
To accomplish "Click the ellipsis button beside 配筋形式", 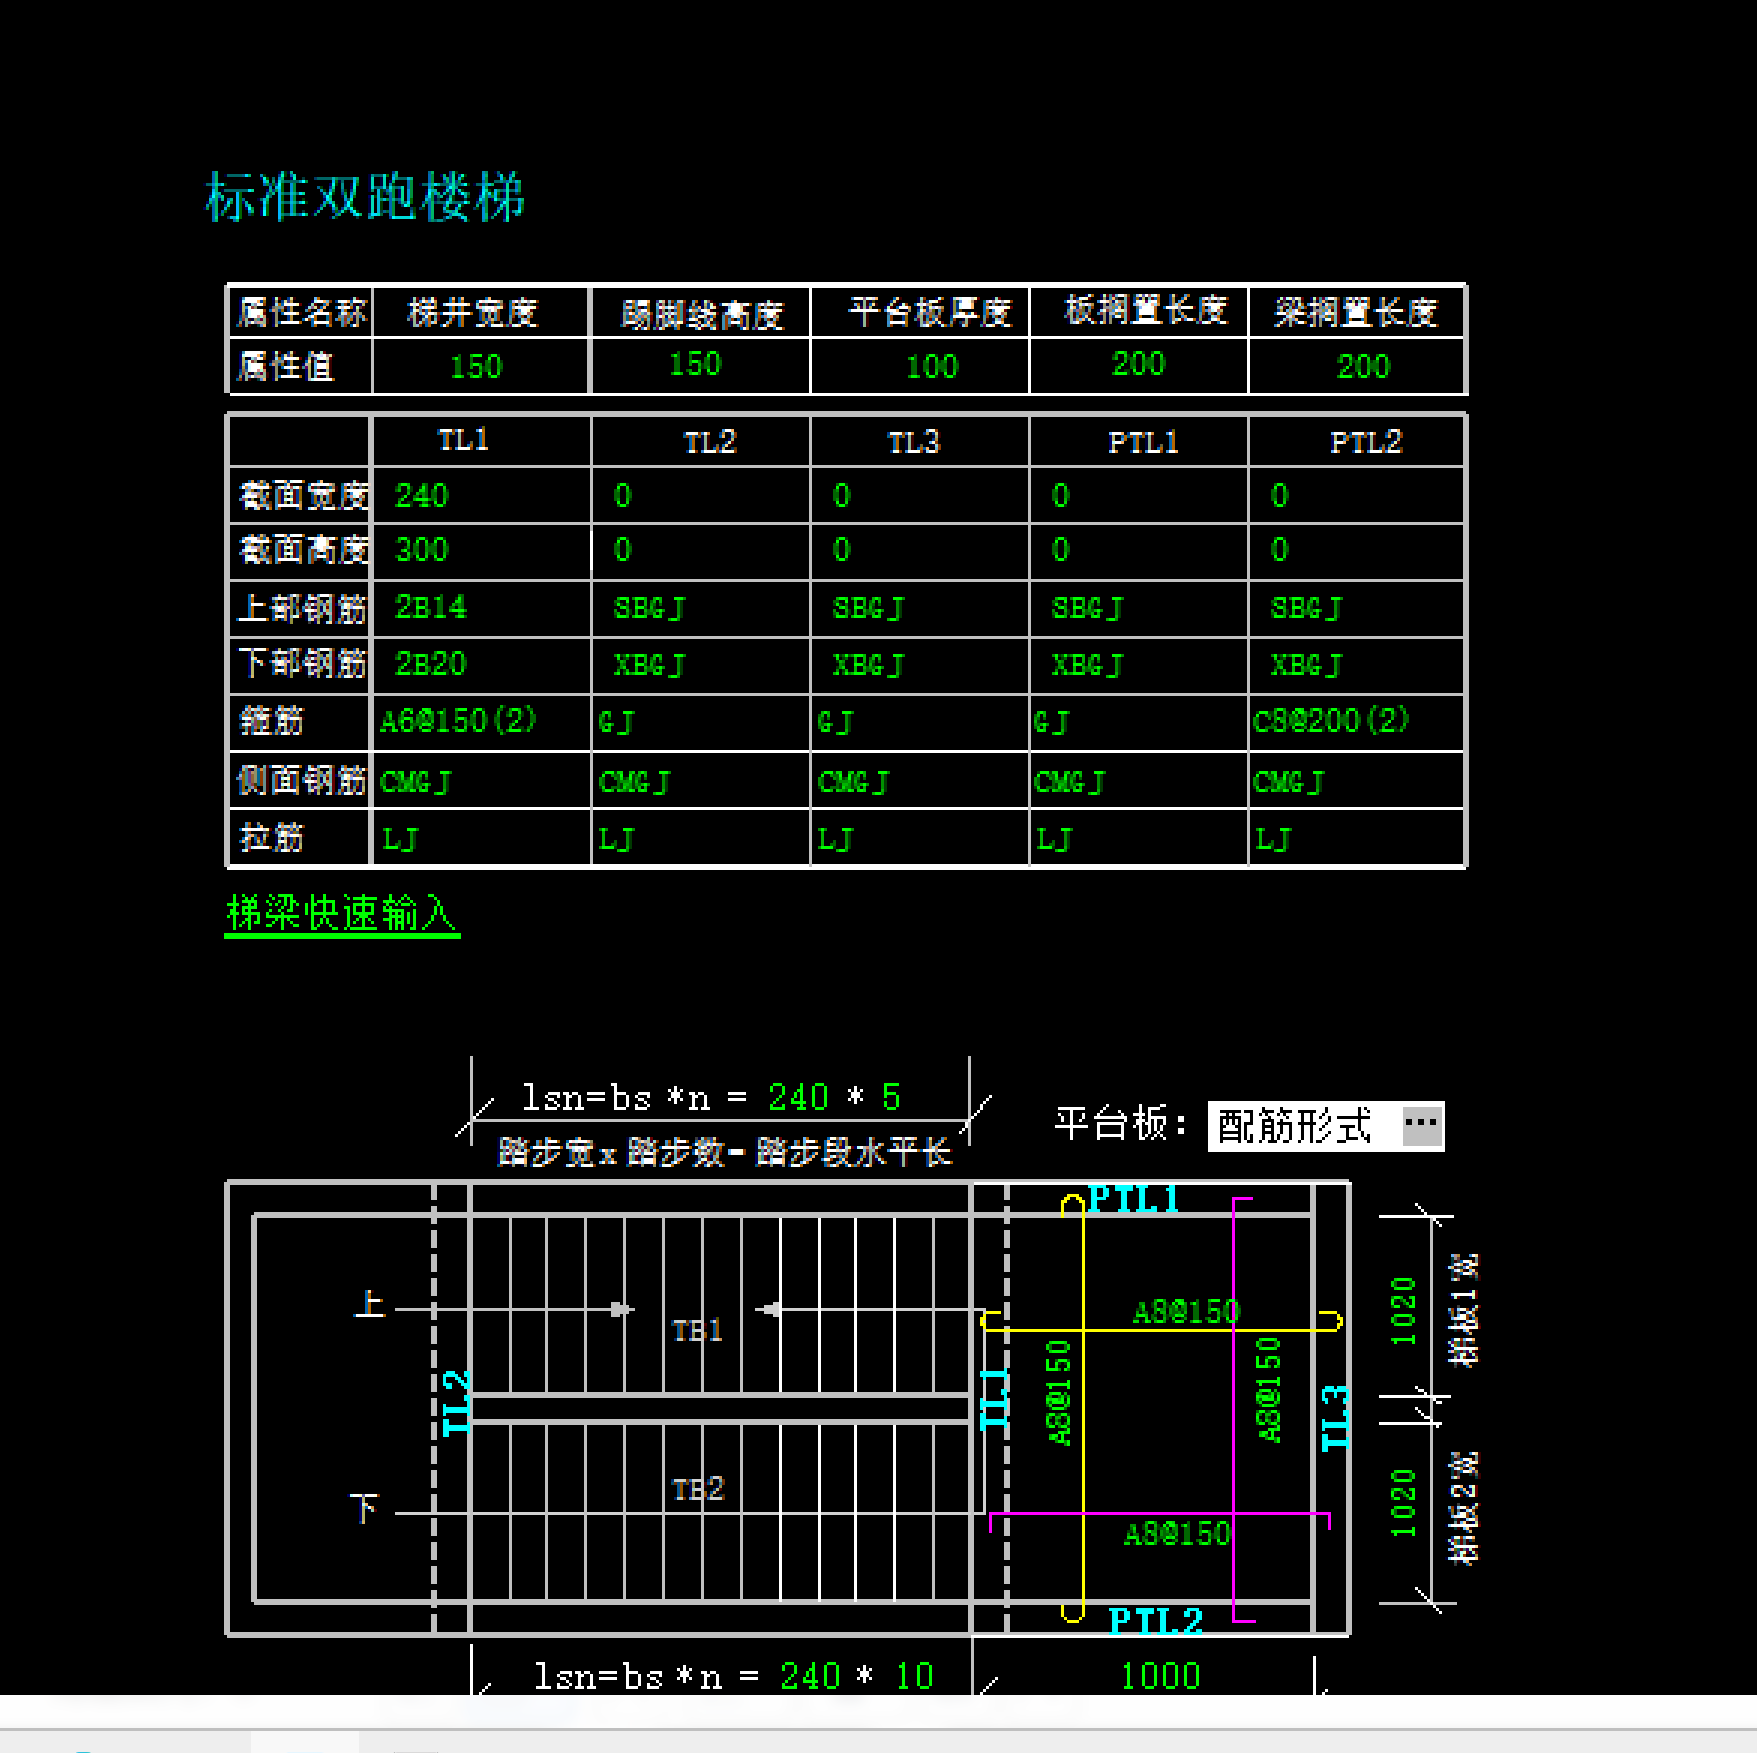I will 1421,1125.
